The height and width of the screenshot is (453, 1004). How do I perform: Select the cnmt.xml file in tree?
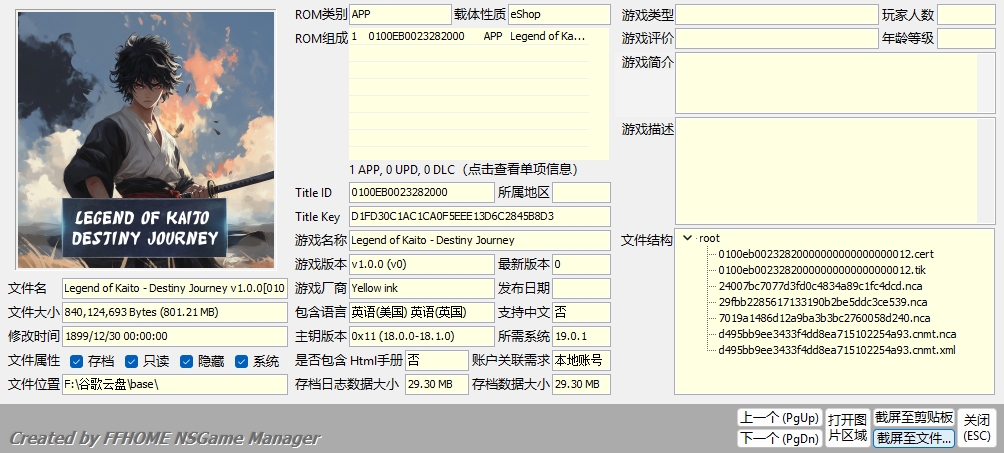coord(837,350)
